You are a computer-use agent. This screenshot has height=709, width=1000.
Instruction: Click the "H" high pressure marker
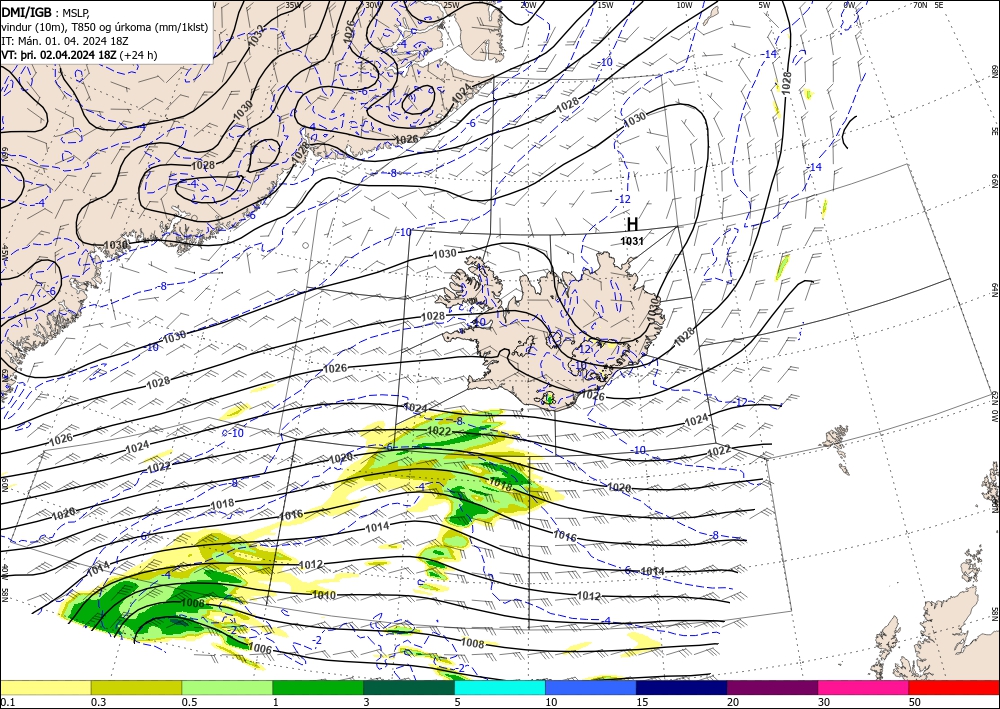pos(632,224)
